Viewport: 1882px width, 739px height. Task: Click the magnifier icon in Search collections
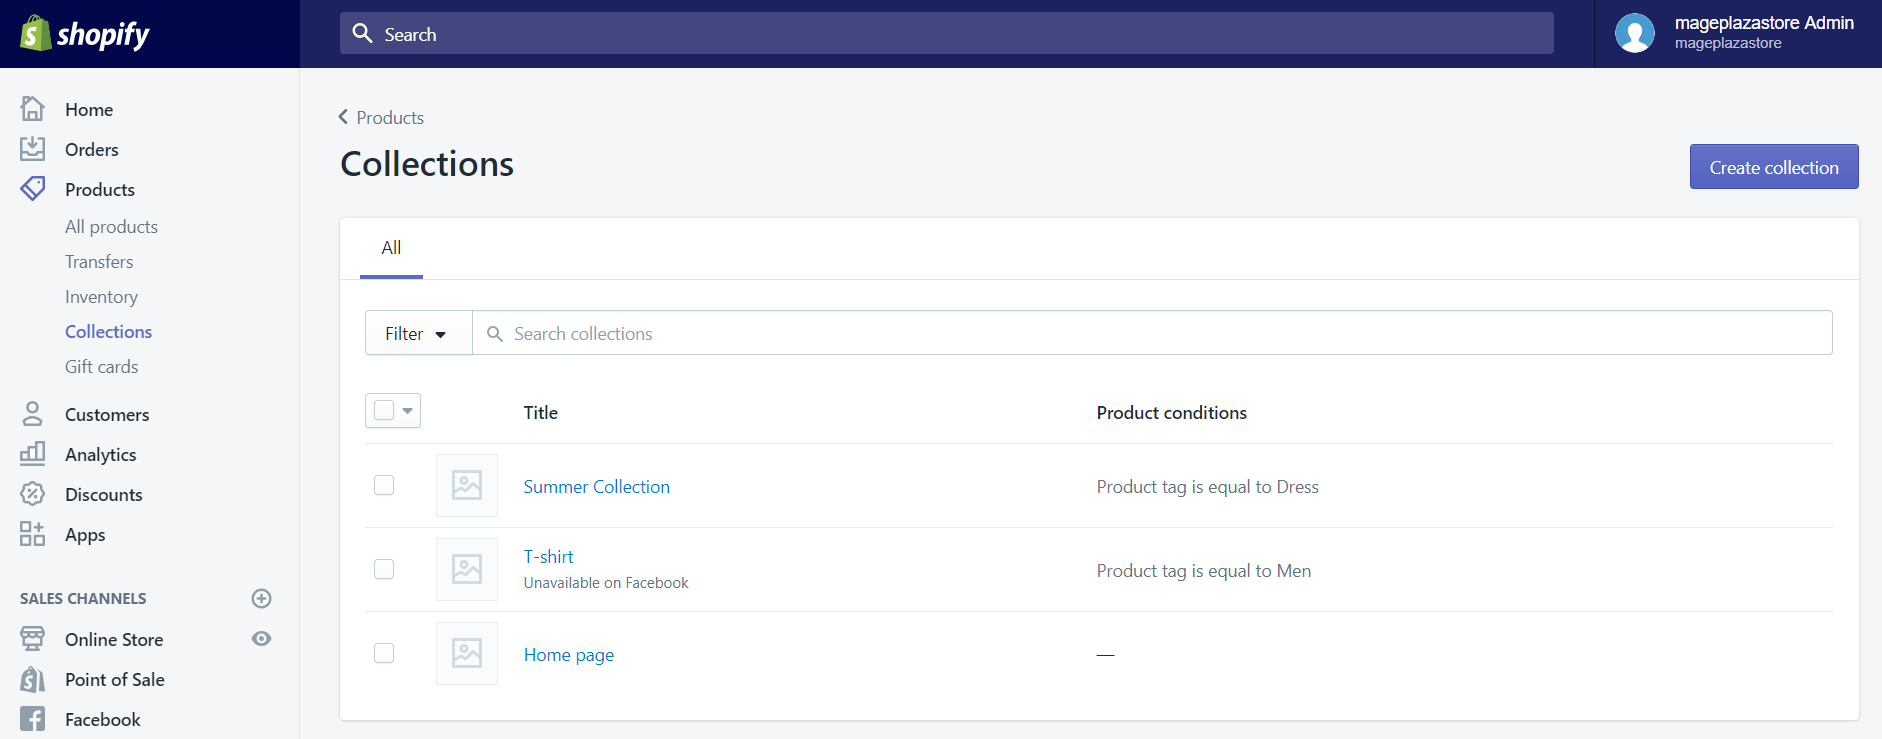pyautogui.click(x=494, y=334)
